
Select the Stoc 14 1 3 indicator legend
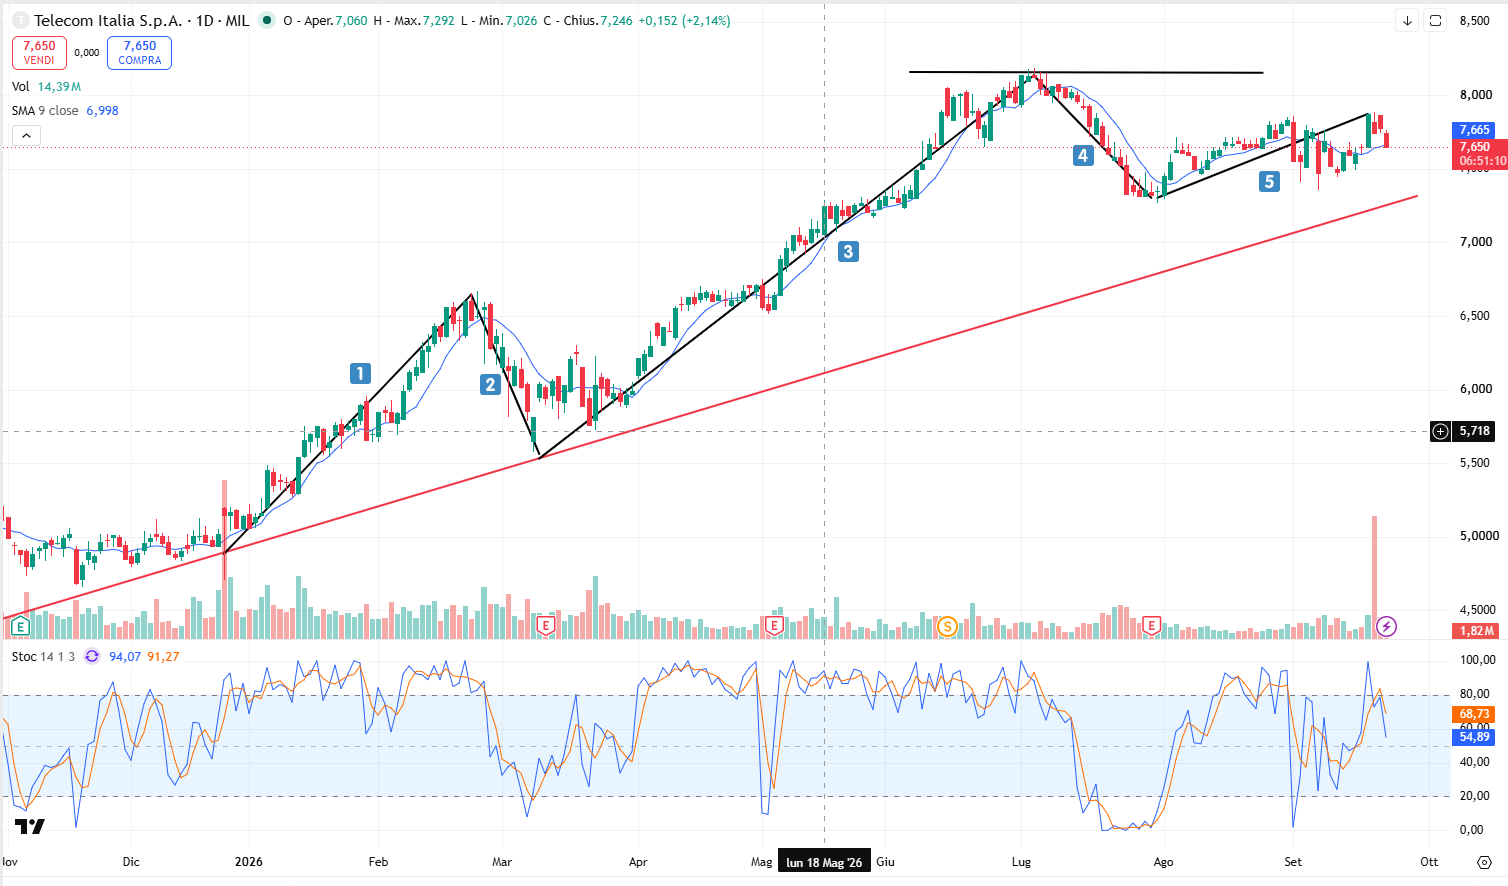click(43, 656)
